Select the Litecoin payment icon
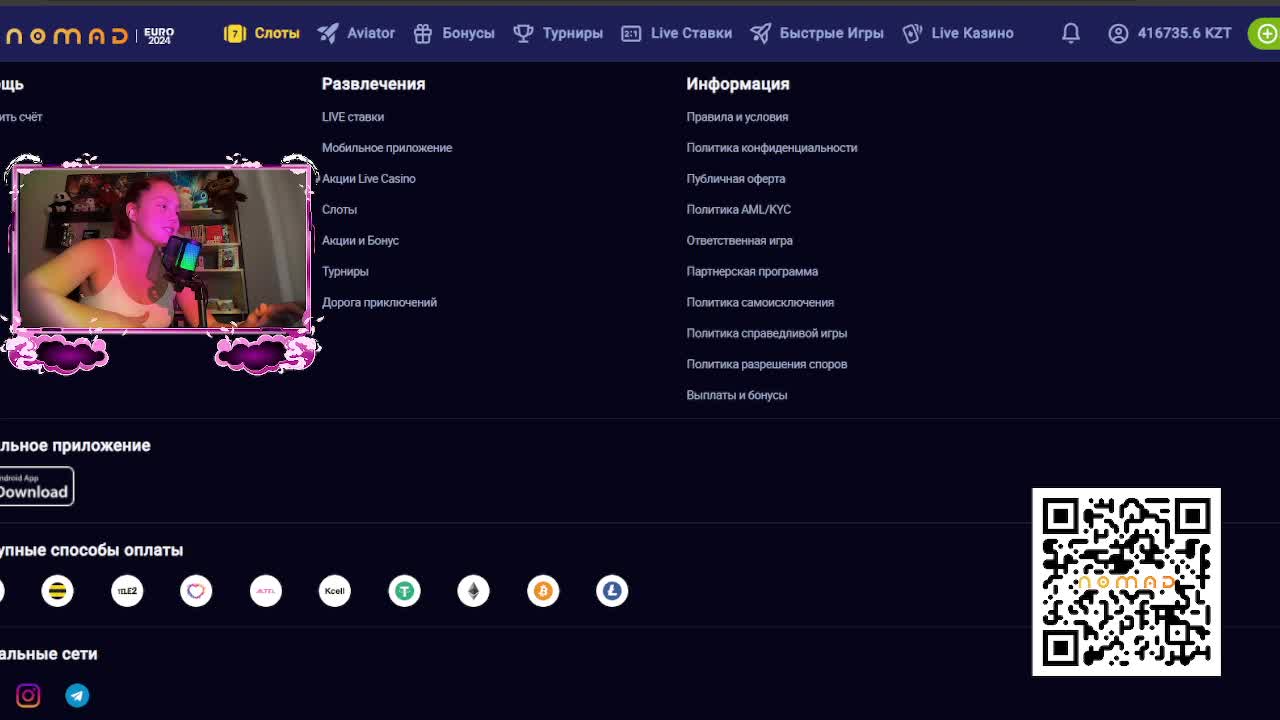Viewport: 1280px width, 720px height. click(x=612, y=591)
